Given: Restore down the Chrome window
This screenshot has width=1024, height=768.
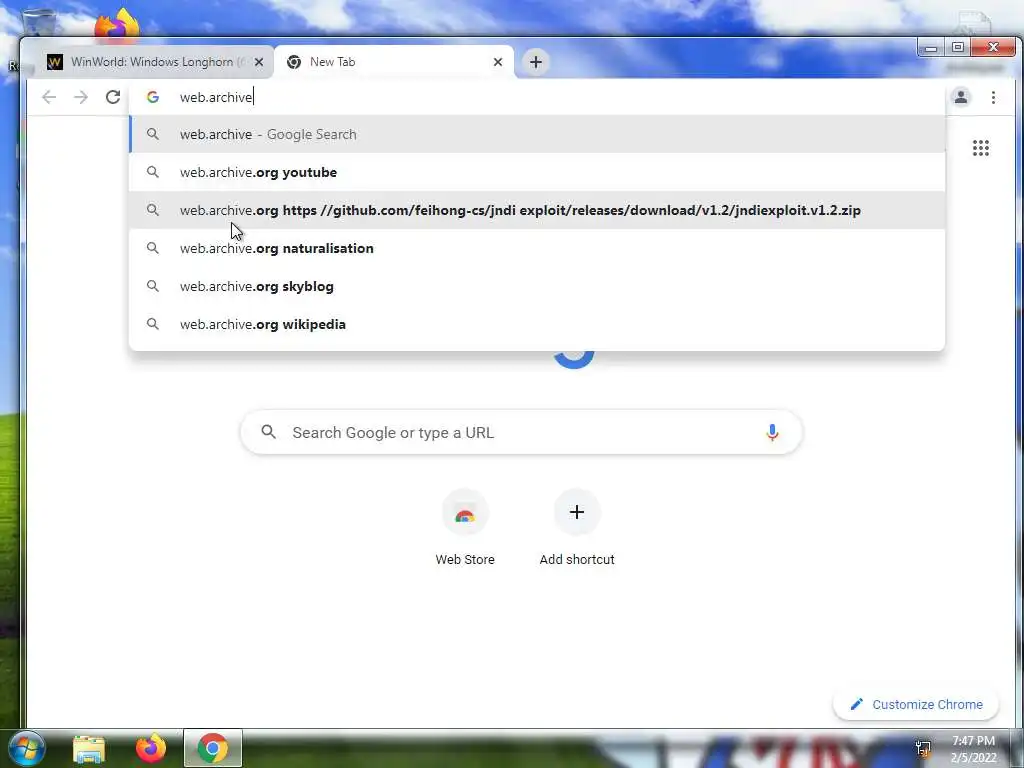Looking at the screenshot, I should 957,48.
